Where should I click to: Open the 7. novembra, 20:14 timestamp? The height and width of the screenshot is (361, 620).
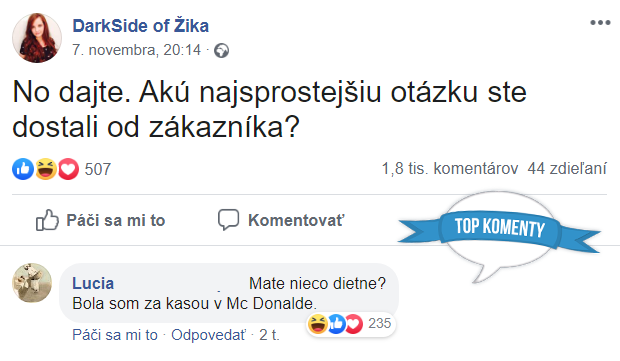tap(136, 50)
